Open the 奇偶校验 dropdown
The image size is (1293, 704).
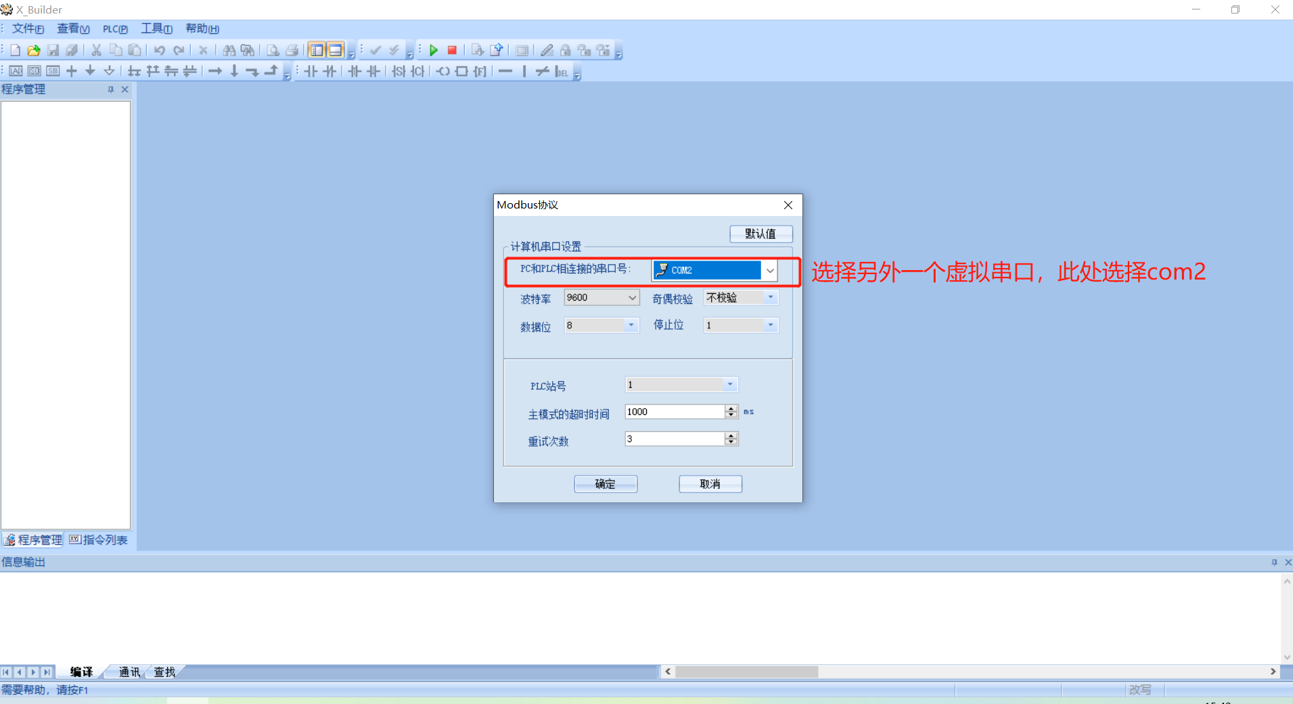[x=770, y=298]
